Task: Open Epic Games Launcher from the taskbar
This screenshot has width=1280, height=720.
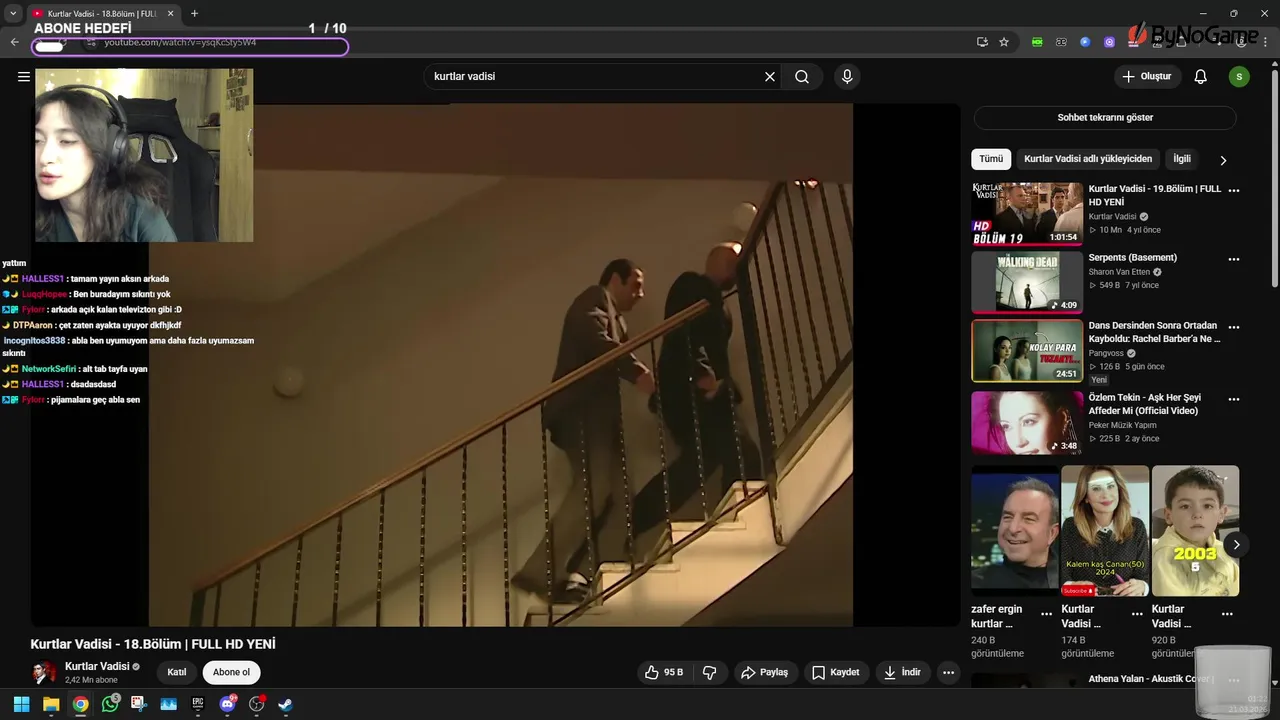Action: click(198, 704)
